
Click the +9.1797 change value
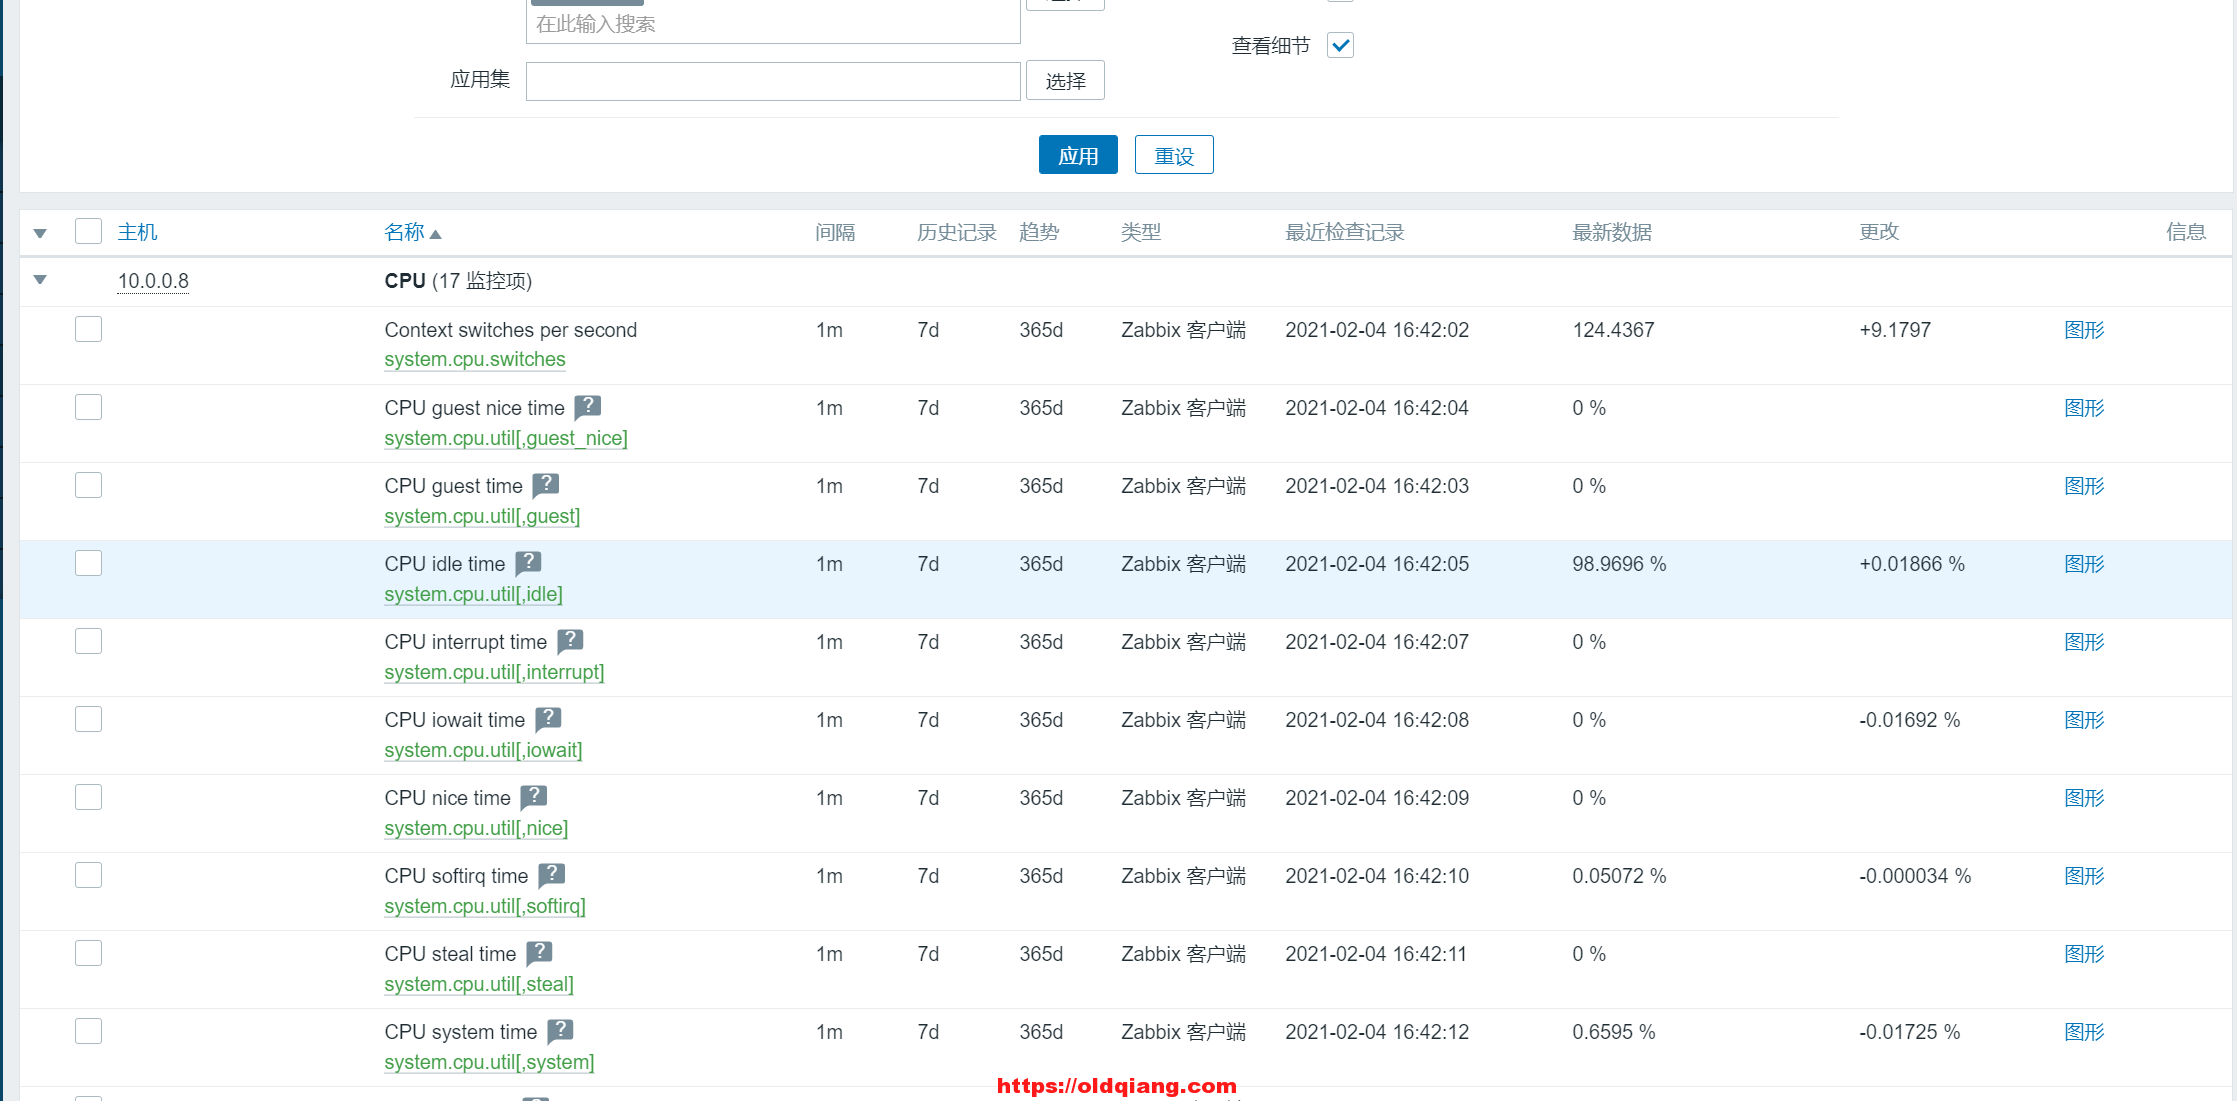[1895, 330]
